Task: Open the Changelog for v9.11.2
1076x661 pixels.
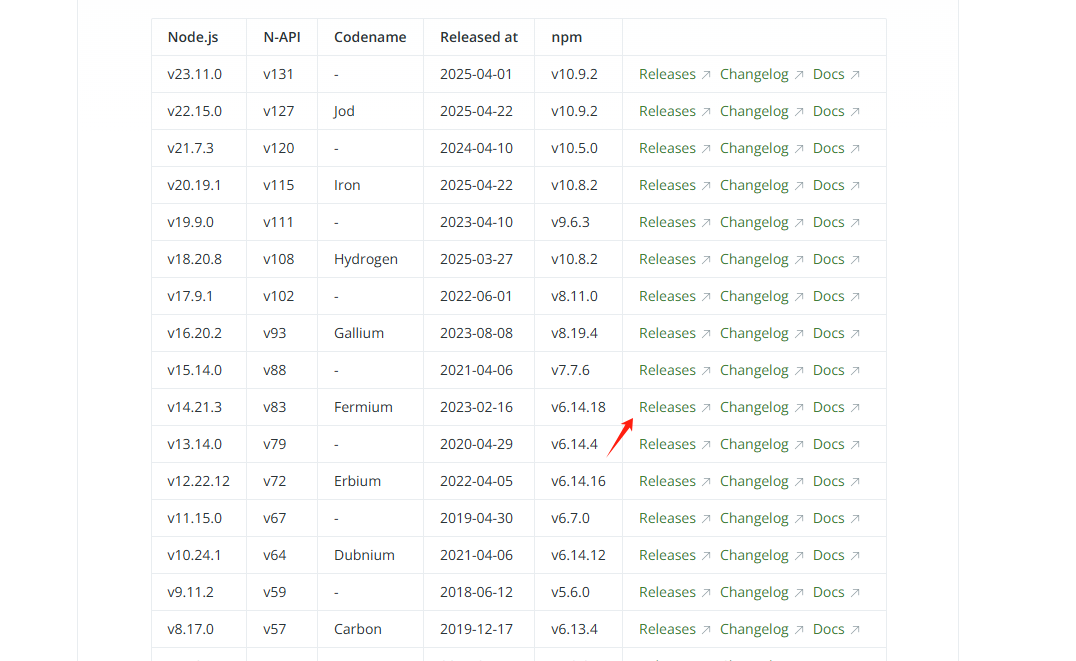Action: coord(755,591)
